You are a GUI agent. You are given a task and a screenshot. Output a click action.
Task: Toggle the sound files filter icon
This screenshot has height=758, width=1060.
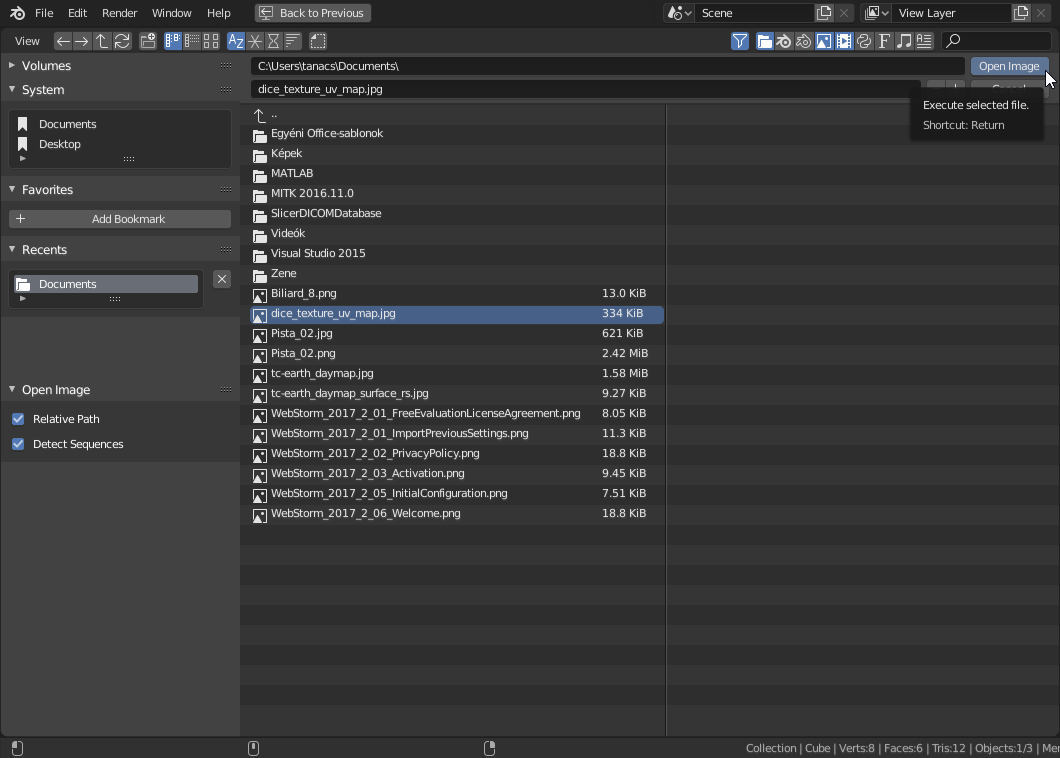click(904, 41)
